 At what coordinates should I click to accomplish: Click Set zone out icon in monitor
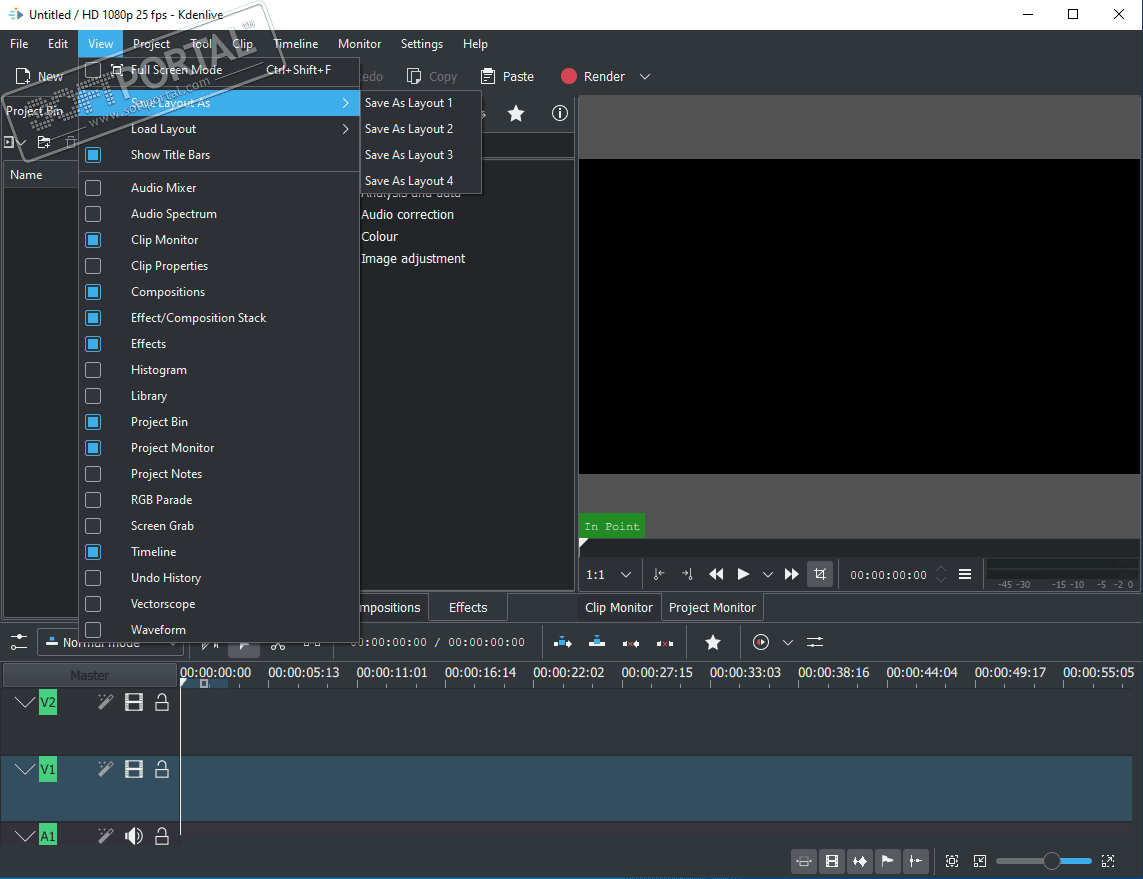pyautogui.click(x=687, y=574)
